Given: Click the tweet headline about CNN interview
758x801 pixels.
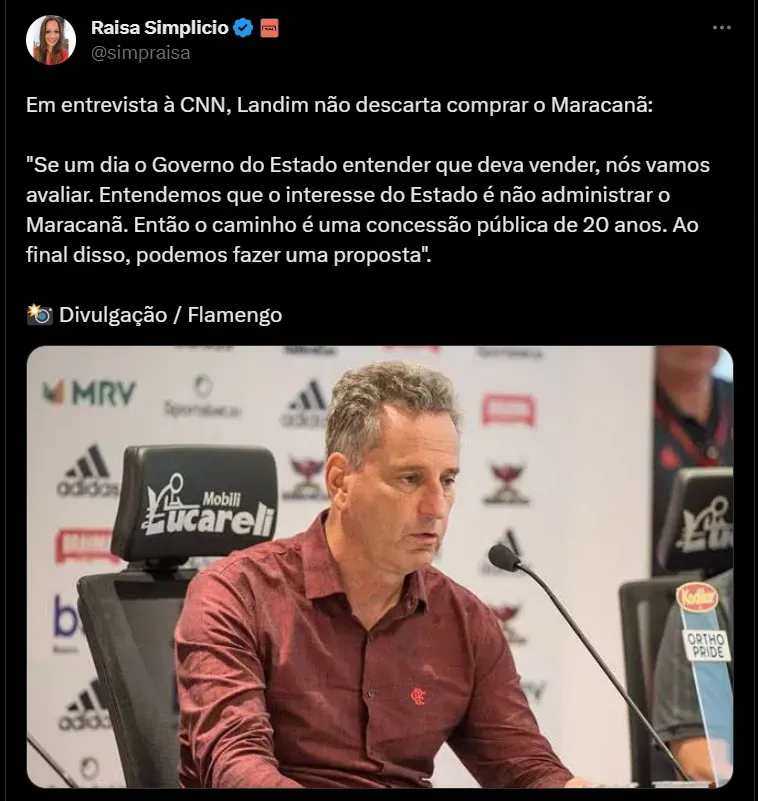Looking at the screenshot, I should (340, 105).
